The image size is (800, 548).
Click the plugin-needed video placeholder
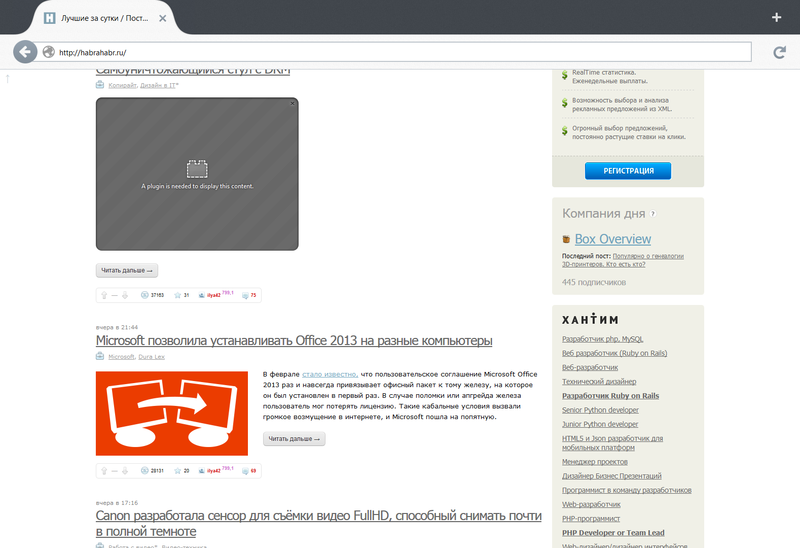(x=197, y=174)
